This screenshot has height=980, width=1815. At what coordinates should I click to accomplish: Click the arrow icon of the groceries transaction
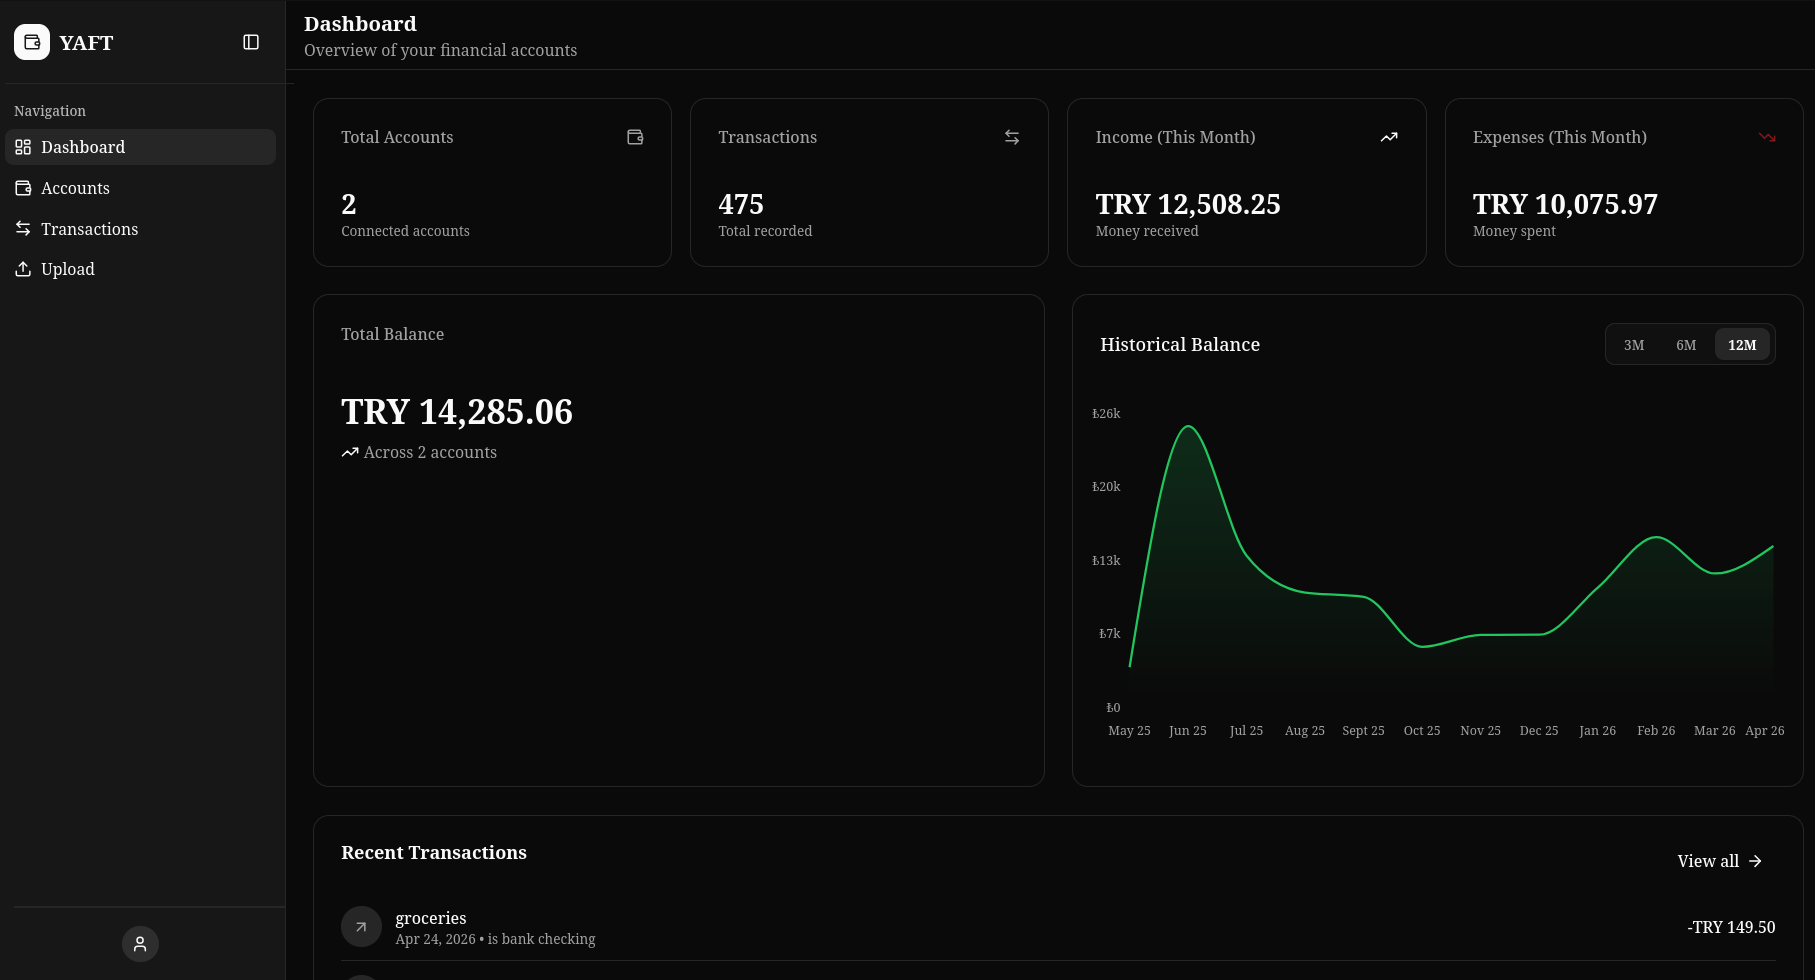(361, 927)
